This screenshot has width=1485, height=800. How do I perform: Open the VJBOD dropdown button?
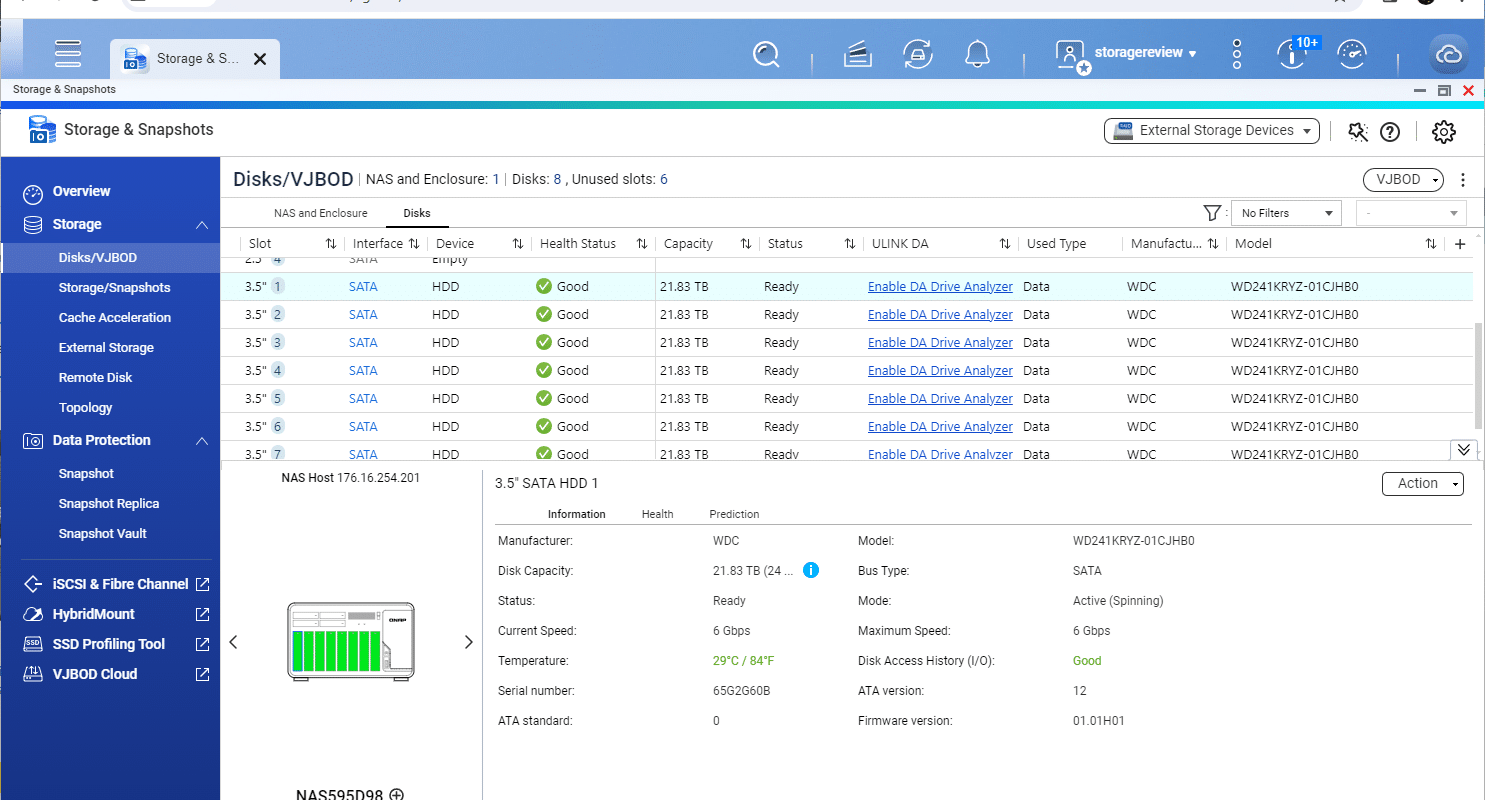point(1403,180)
